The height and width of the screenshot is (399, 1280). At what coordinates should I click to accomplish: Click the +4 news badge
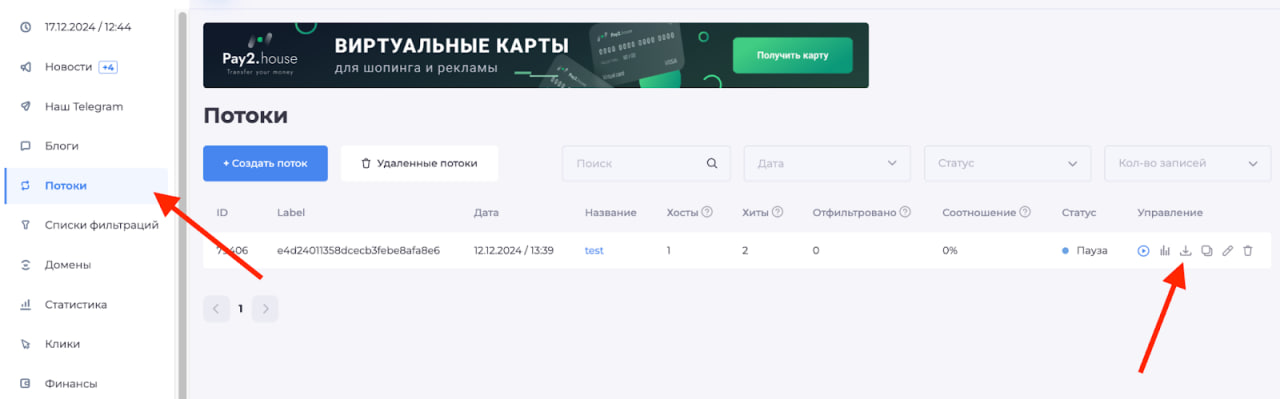click(x=108, y=67)
